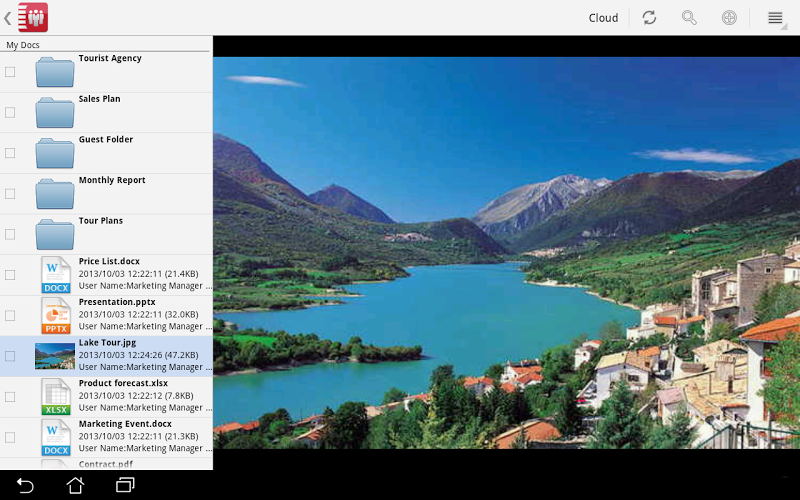Select the Lake Tour.jpg checkbox
Screen dimensions: 800x500
click(x=10, y=356)
